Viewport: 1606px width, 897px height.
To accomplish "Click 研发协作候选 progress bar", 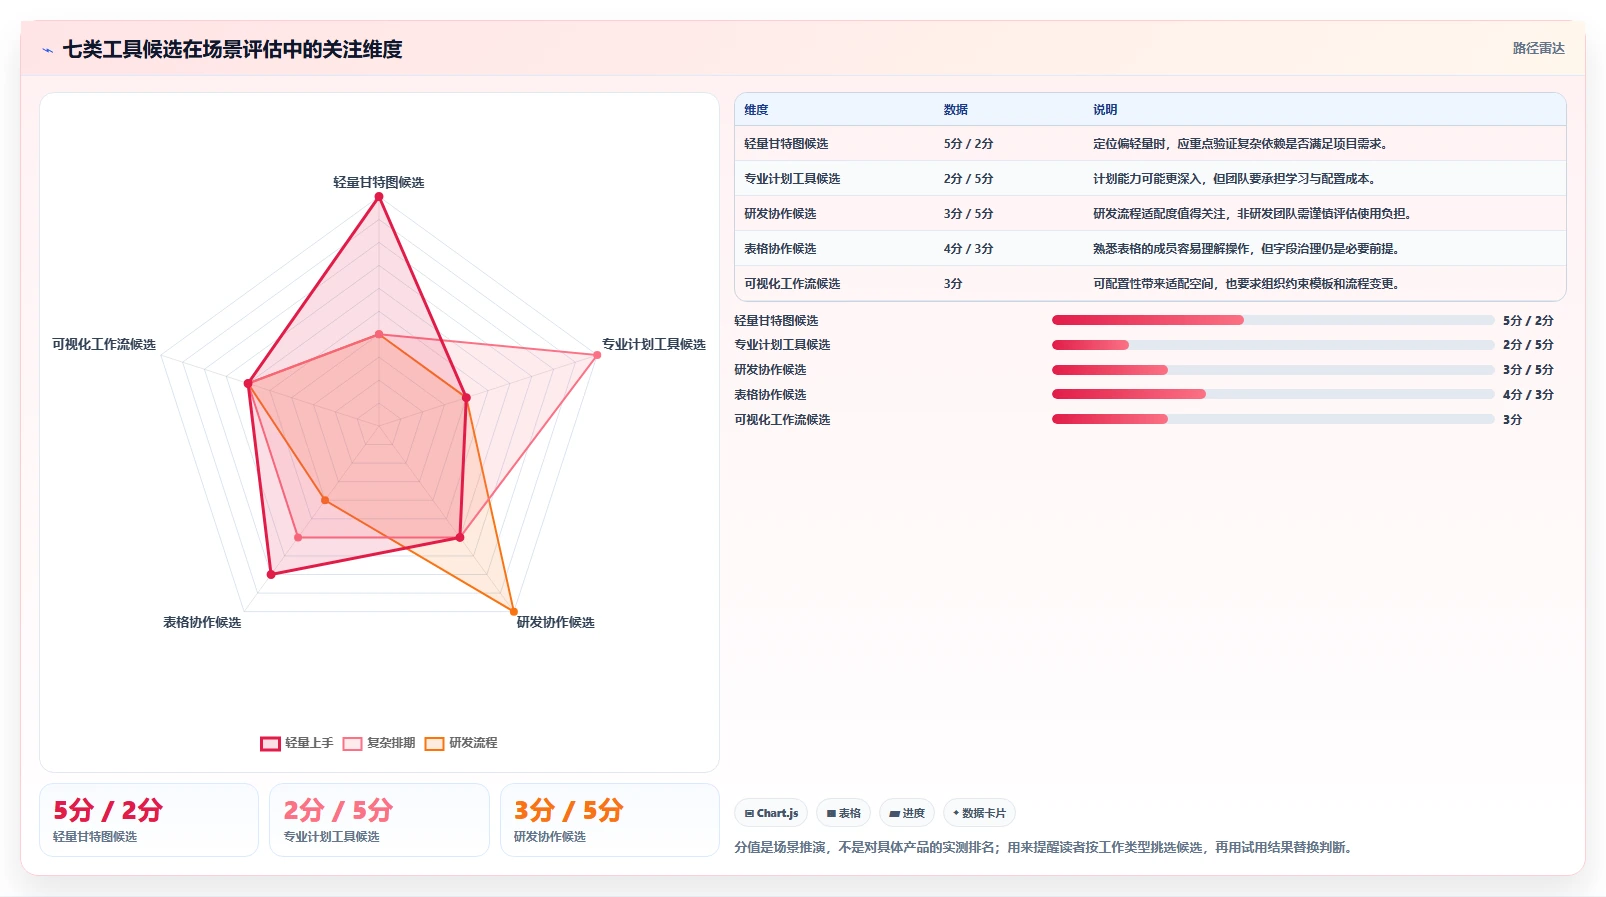I will [x=1273, y=370].
